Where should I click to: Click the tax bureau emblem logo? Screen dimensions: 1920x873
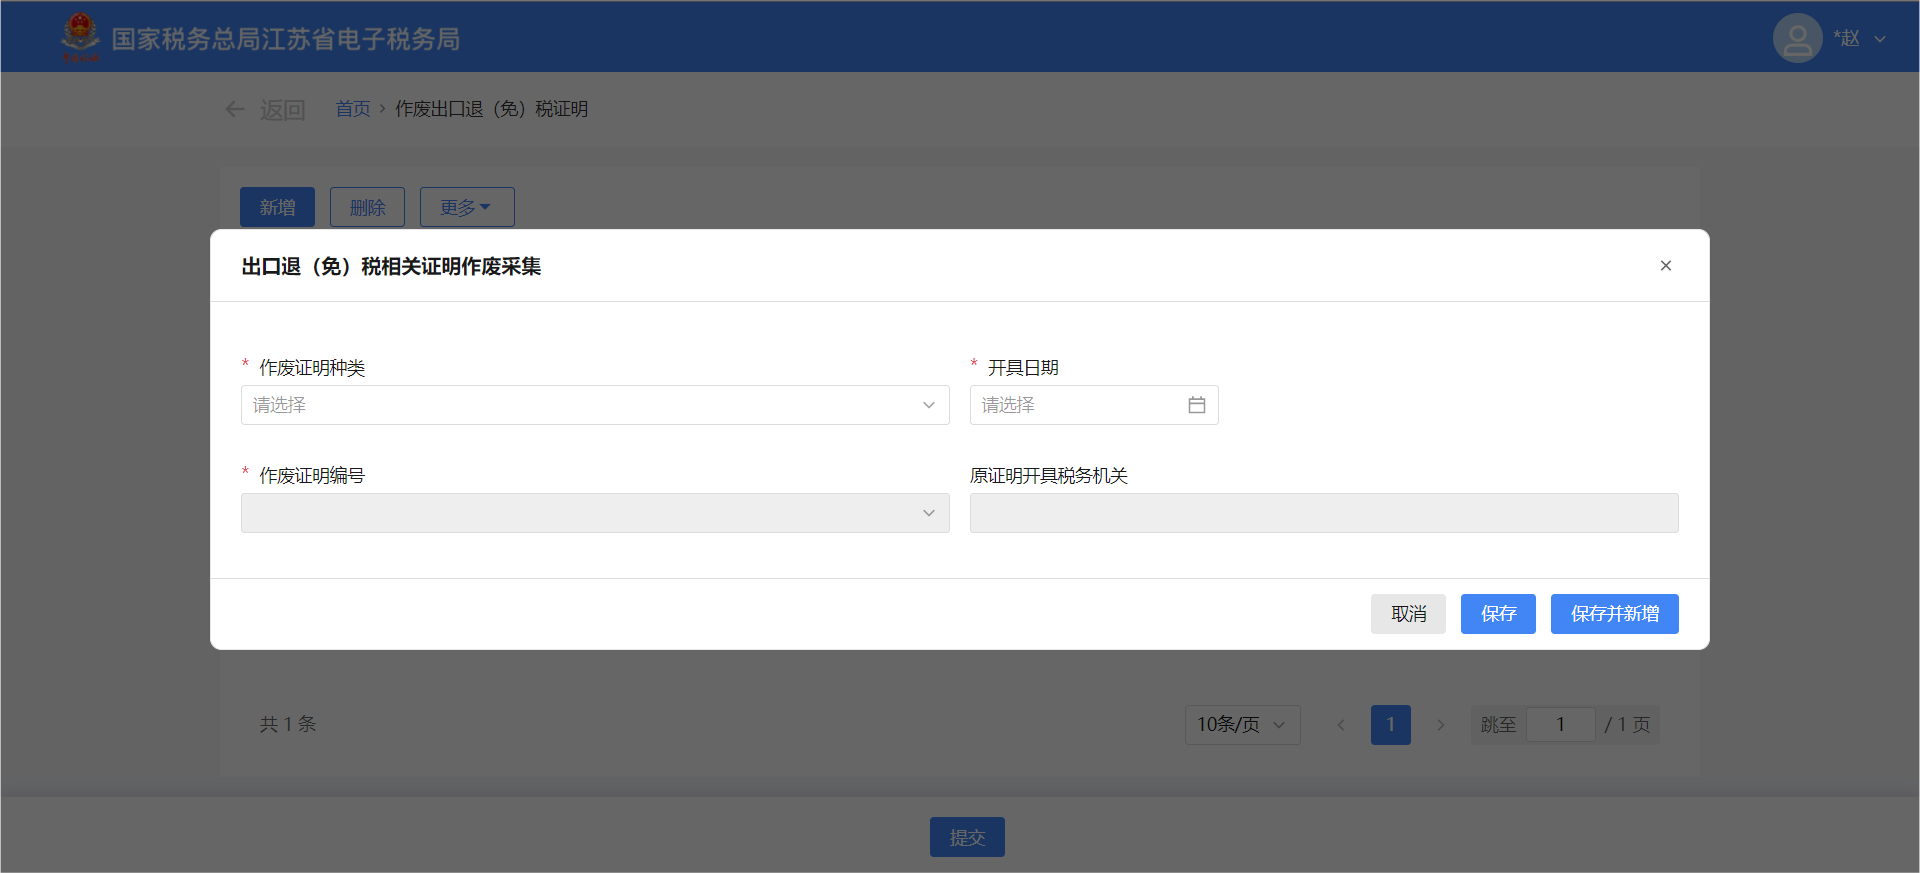[x=80, y=37]
